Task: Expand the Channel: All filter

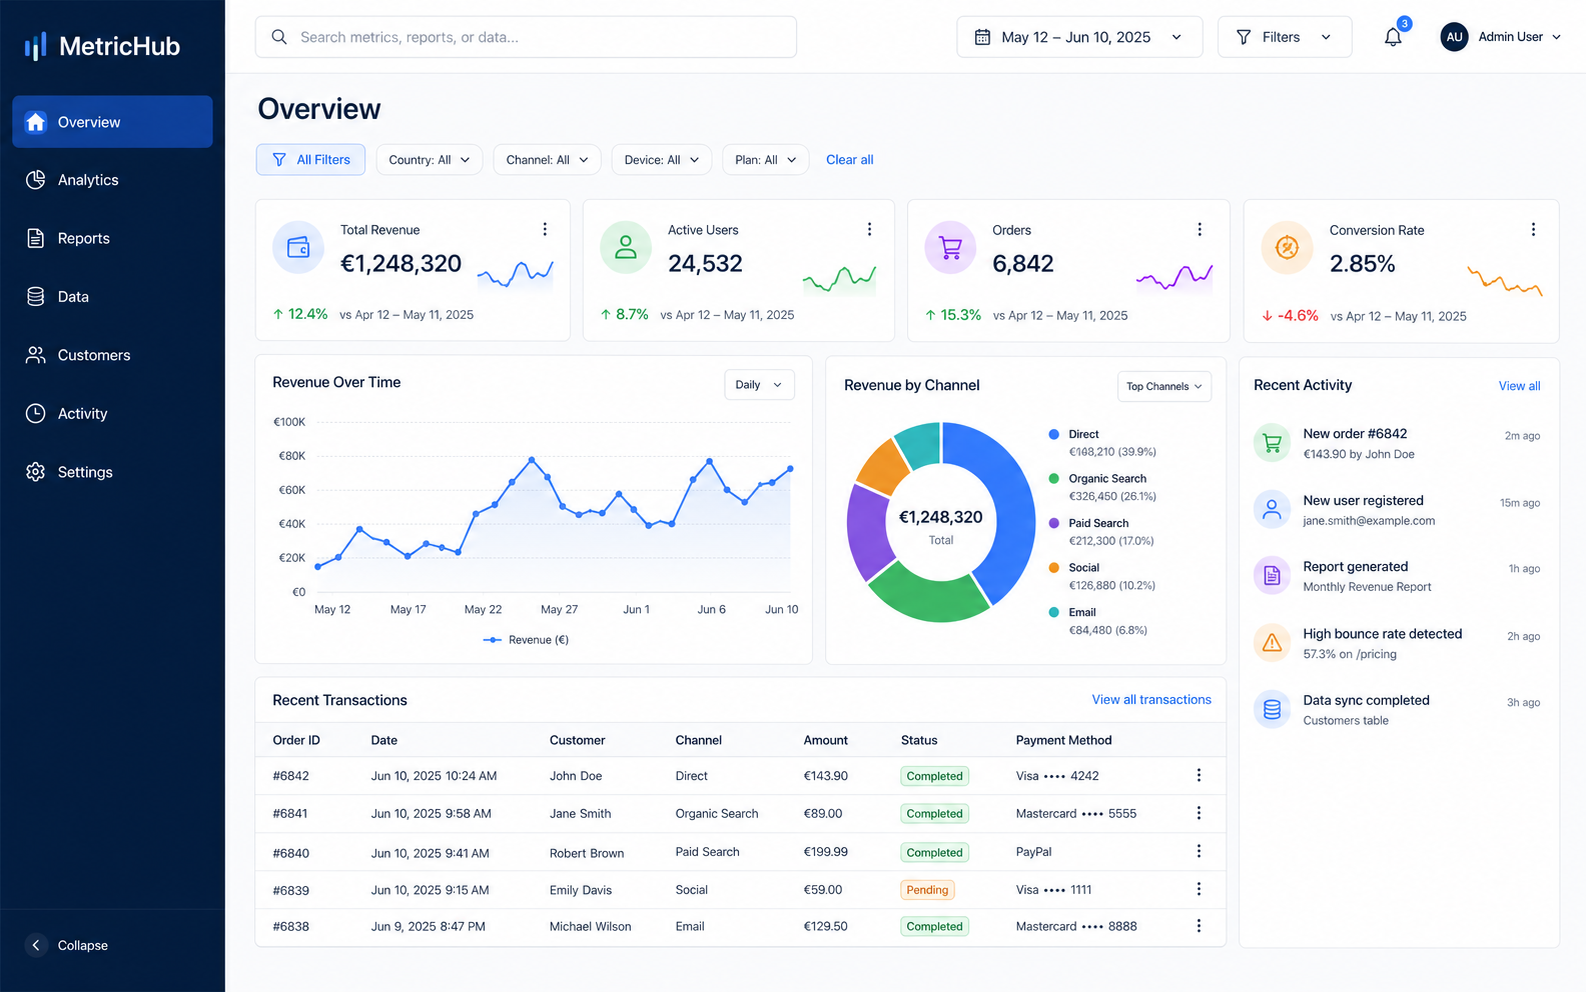Action: click(547, 160)
